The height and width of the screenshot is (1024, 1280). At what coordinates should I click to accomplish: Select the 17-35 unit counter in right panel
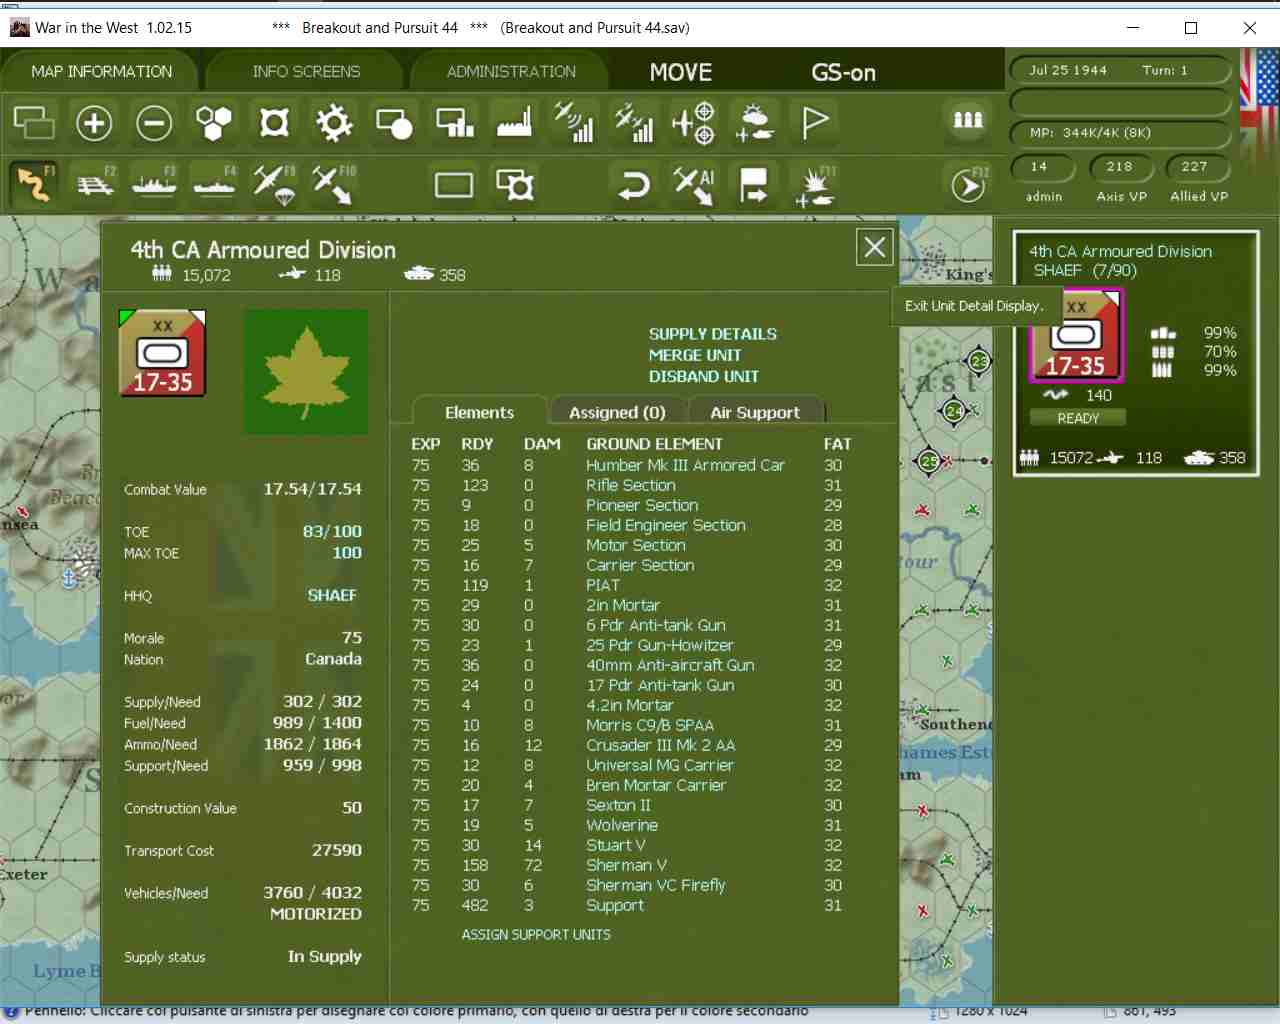coord(1076,336)
